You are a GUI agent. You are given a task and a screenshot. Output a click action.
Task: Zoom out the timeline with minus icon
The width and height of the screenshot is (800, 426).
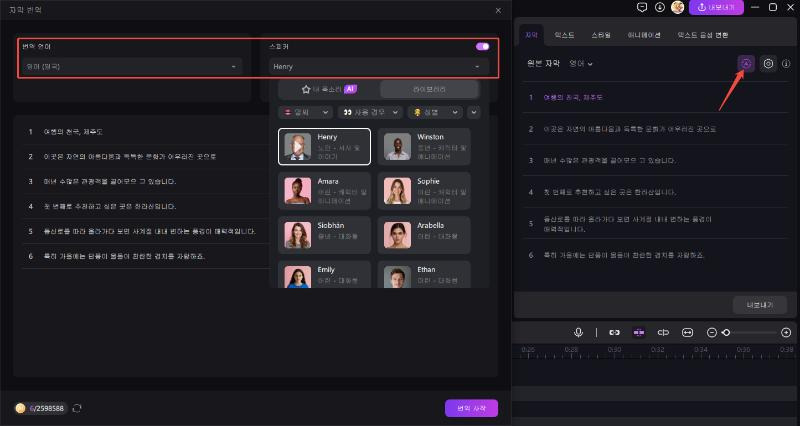(712, 333)
